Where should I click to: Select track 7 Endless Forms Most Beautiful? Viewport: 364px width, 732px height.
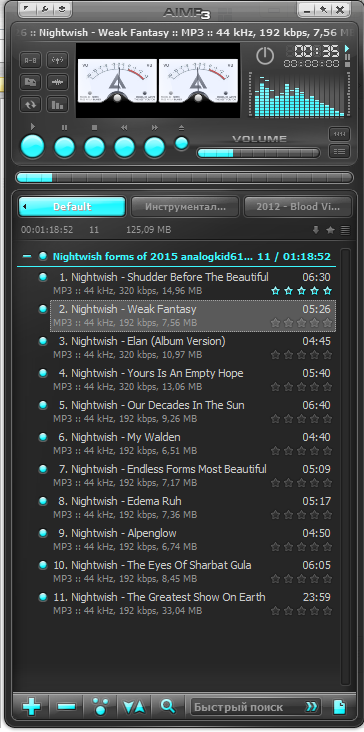[193, 476]
